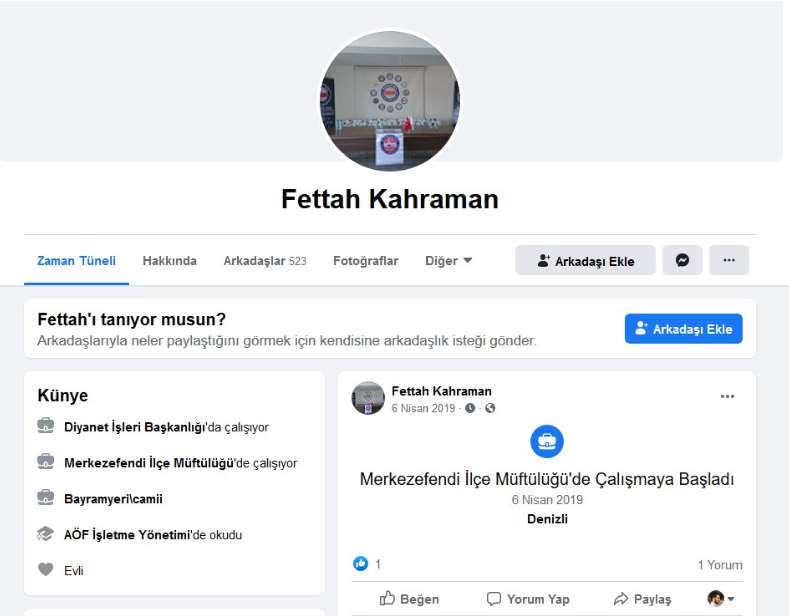Open the large circular profile picture

click(x=390, y=100)
